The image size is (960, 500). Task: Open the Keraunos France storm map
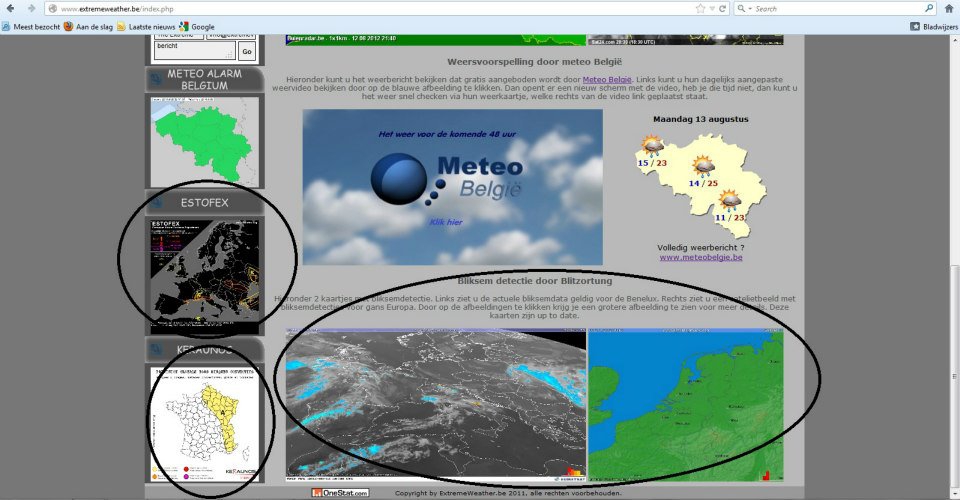(x=204, y=424)
